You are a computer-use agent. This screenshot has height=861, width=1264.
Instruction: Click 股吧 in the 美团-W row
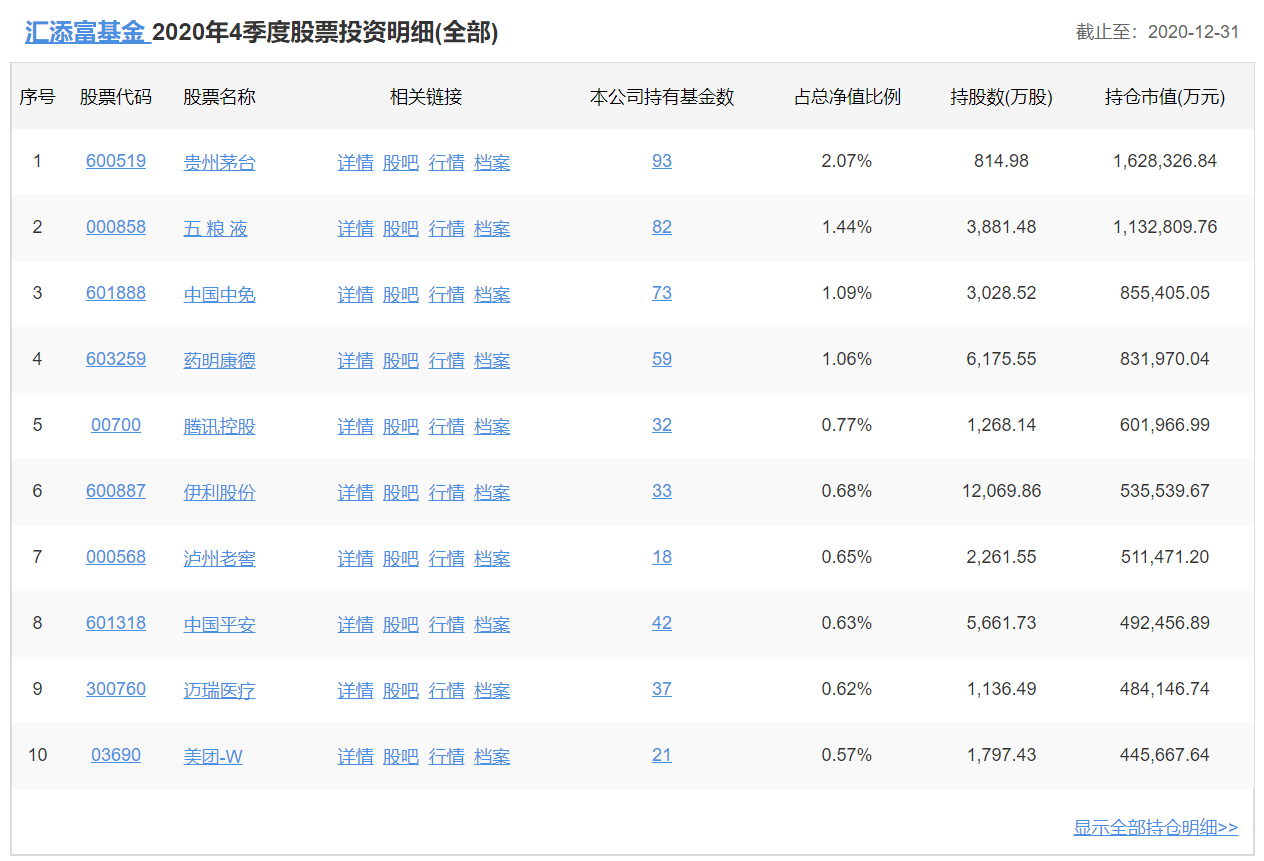[401, 756]
